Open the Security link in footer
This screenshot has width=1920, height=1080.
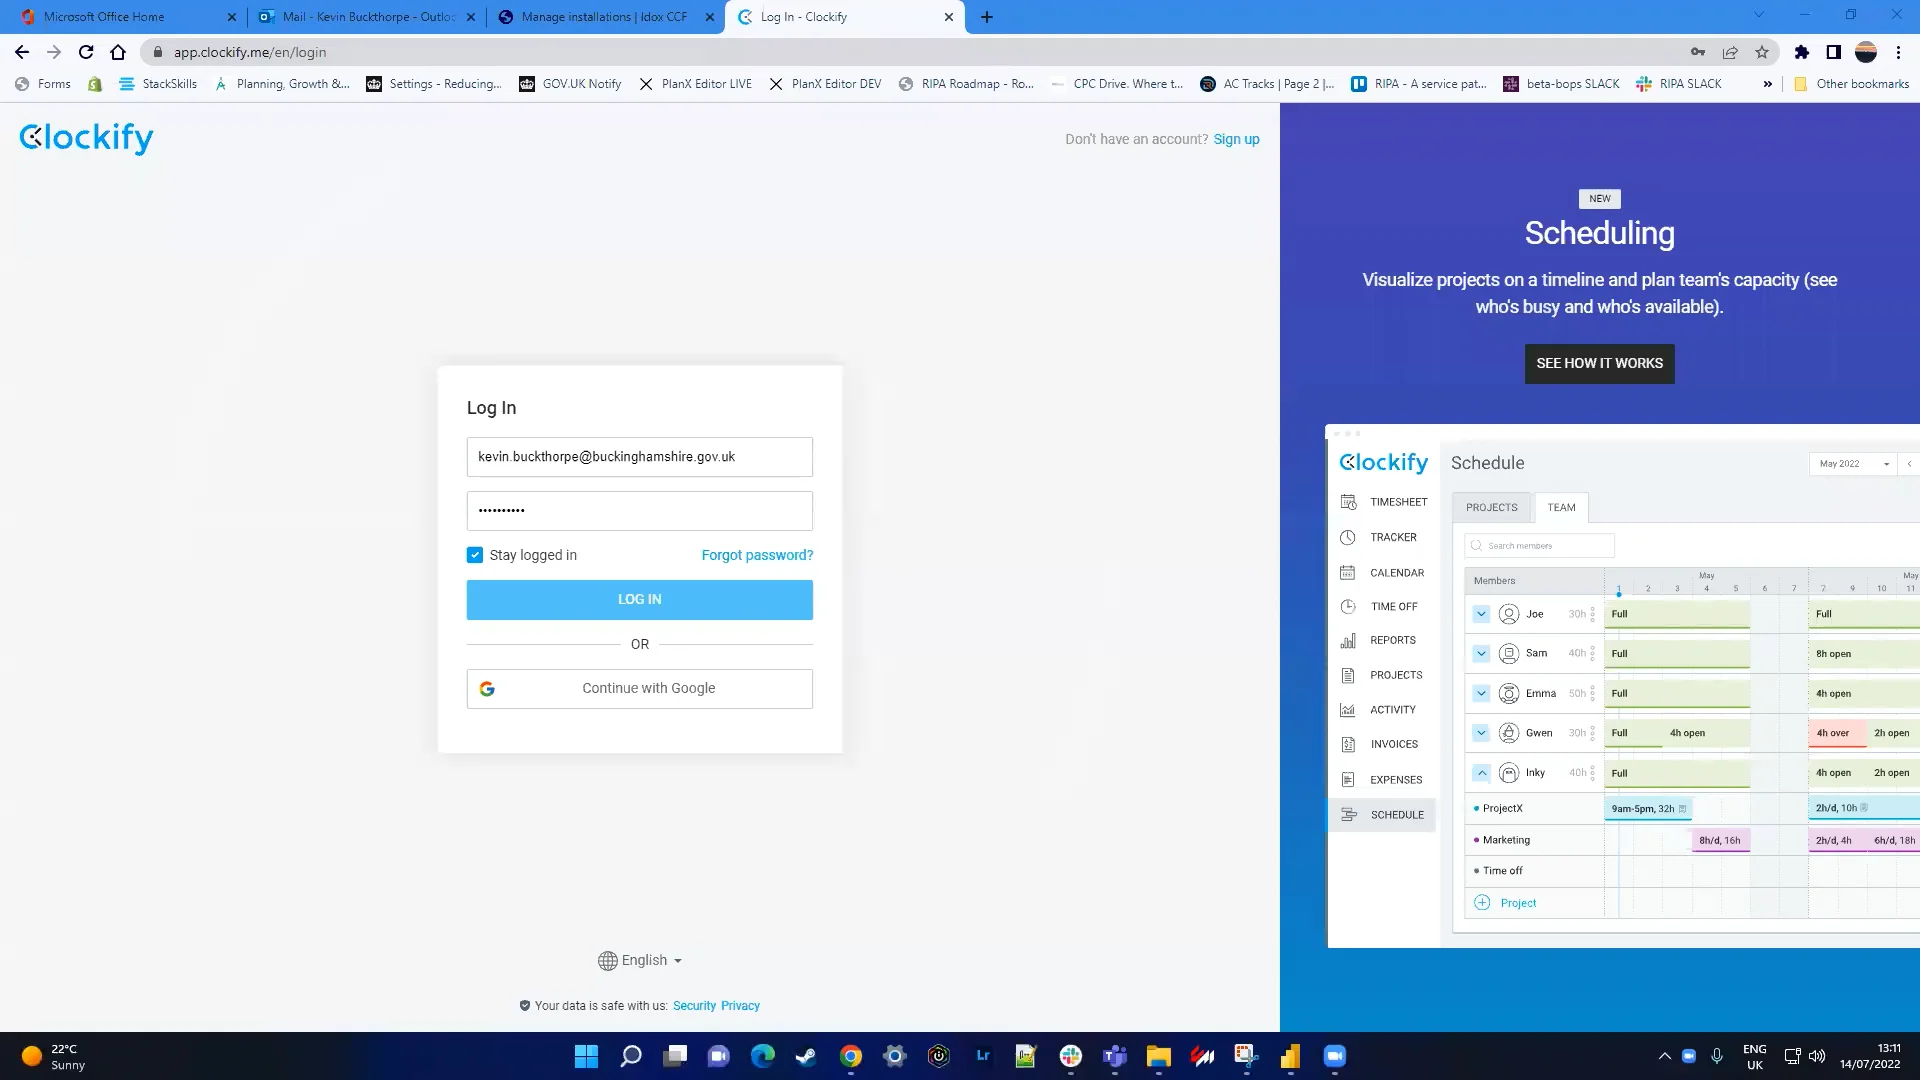click(694, 1006)
